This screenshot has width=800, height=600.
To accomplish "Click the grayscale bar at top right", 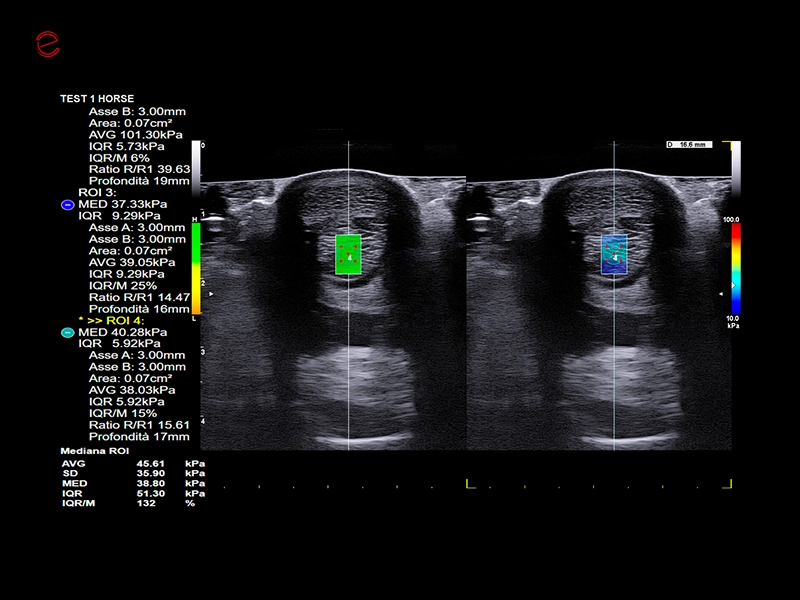I will [x=735, y=170].
